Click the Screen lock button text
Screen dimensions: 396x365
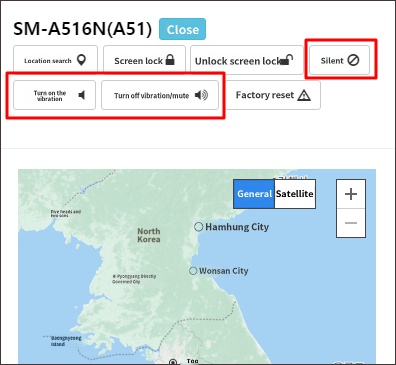tap(138, 61)
